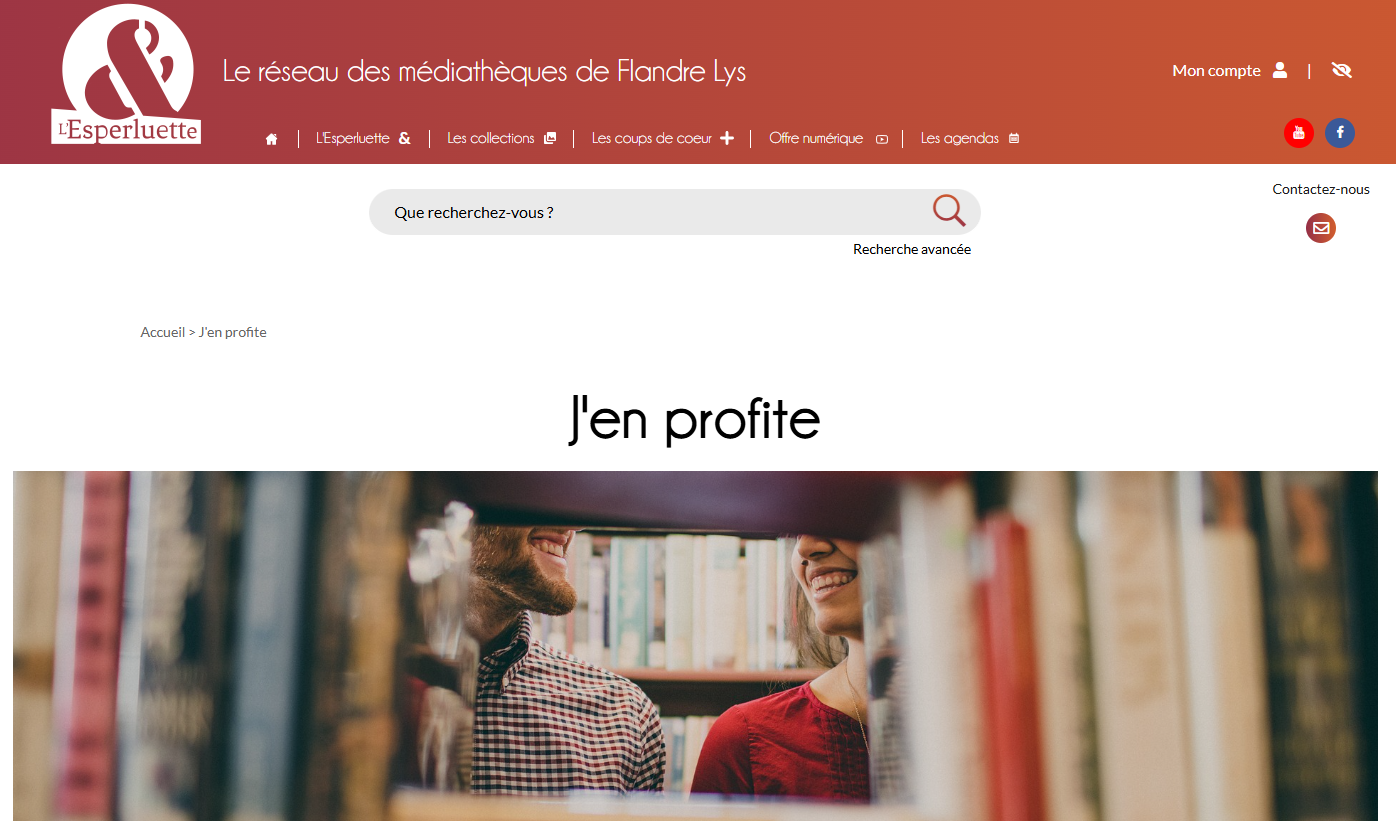Click the J'en profite breadcrumb item

click(x=233, y=332)
